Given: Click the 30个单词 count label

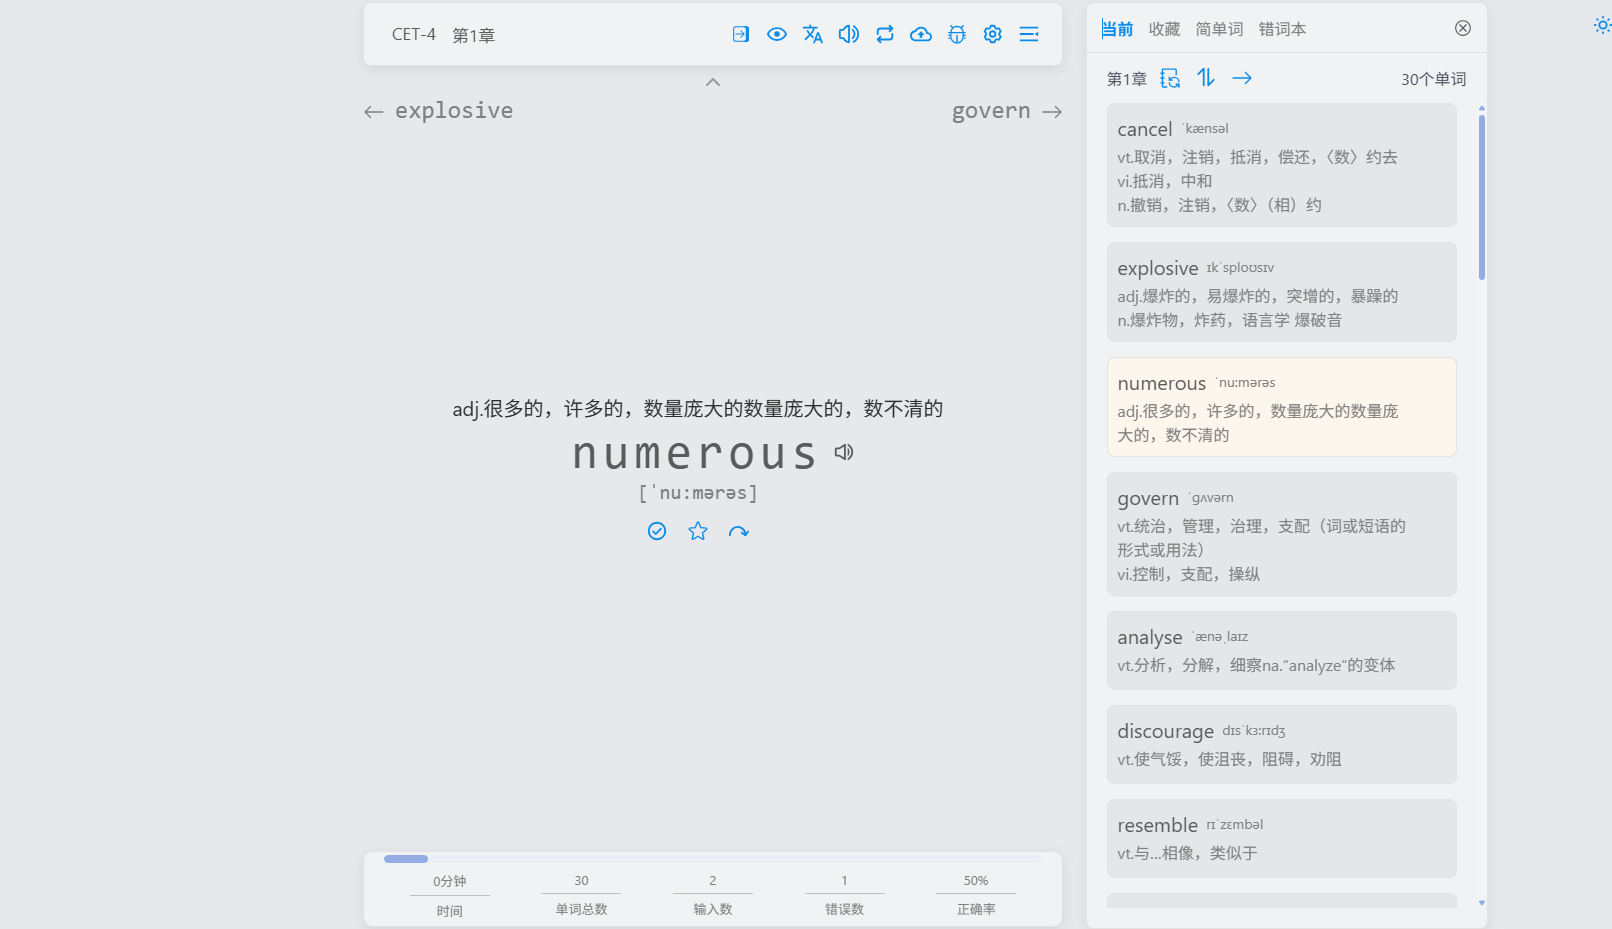Looking at the screenshot, I should pyautogui.click(x=1433, y=79).
